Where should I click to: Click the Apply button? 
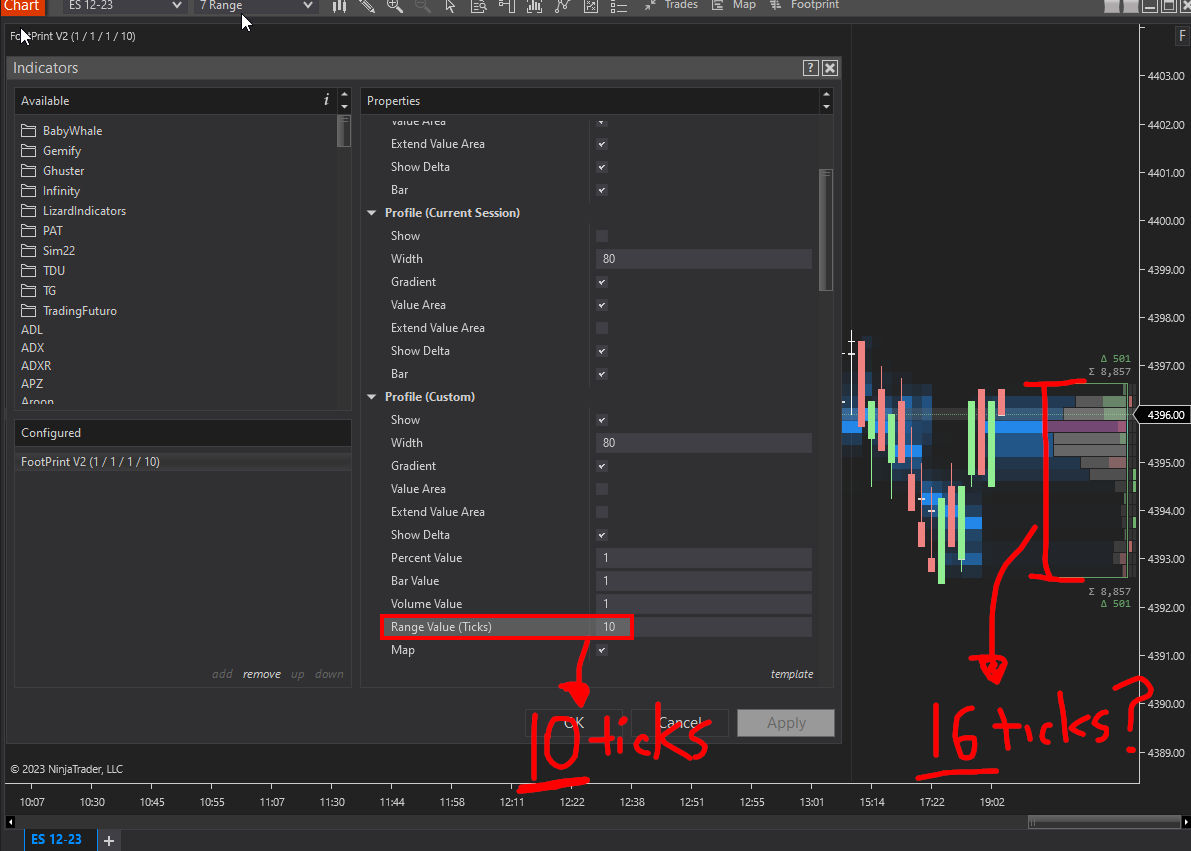pyautogui.click(x=786, y=723)
